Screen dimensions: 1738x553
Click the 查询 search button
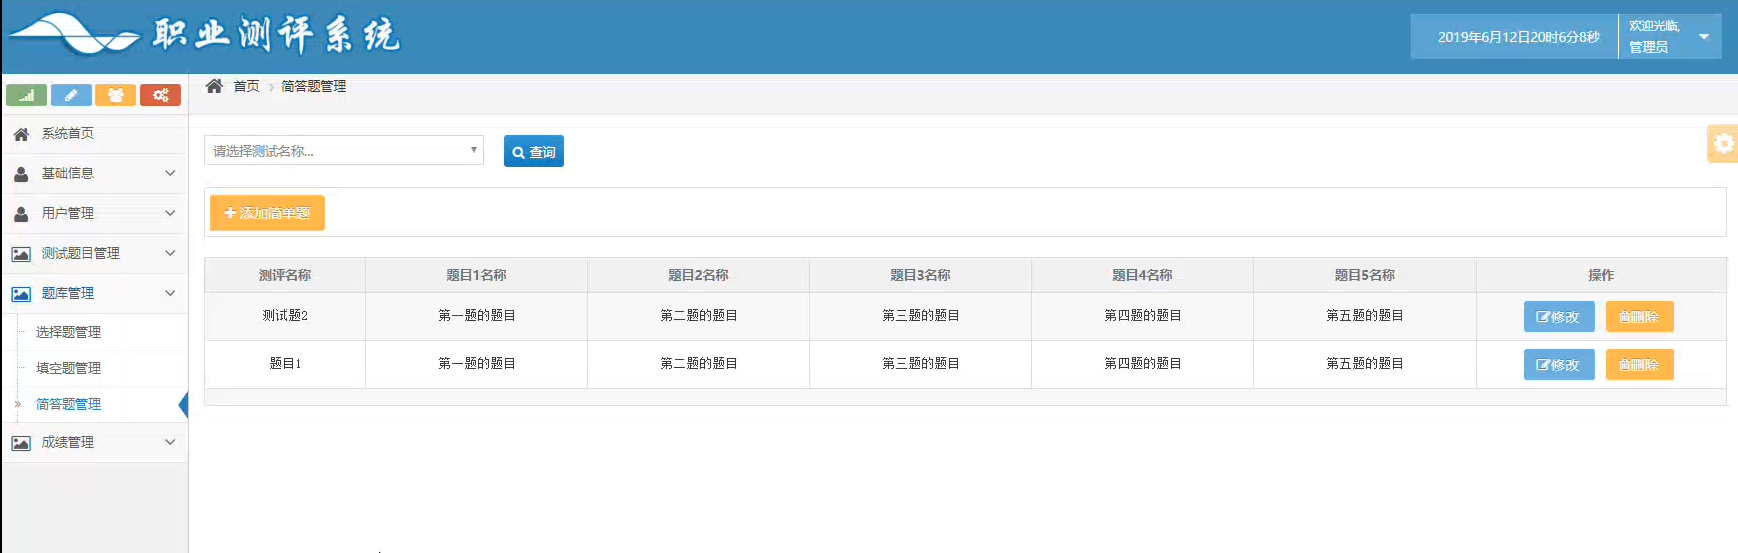pos(534,151)
